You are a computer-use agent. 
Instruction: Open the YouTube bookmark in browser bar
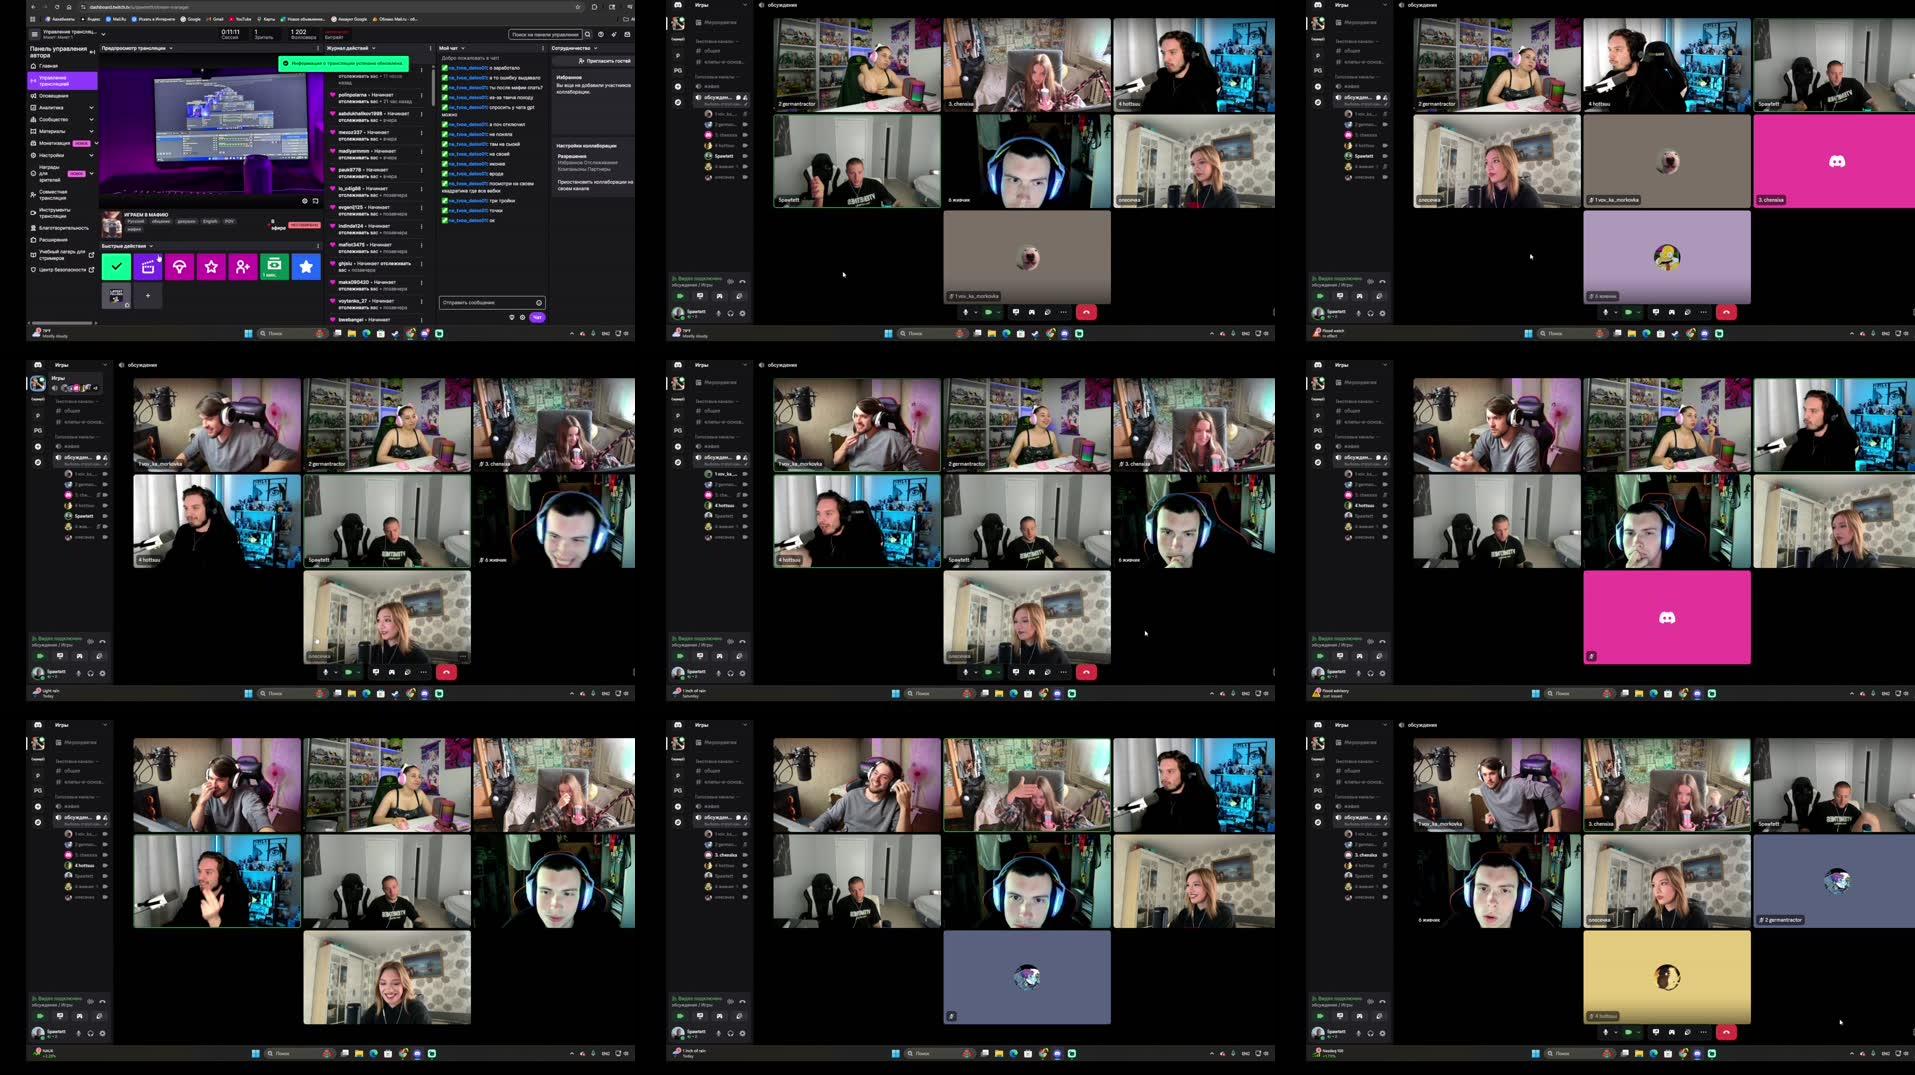[x=240, y=19]
